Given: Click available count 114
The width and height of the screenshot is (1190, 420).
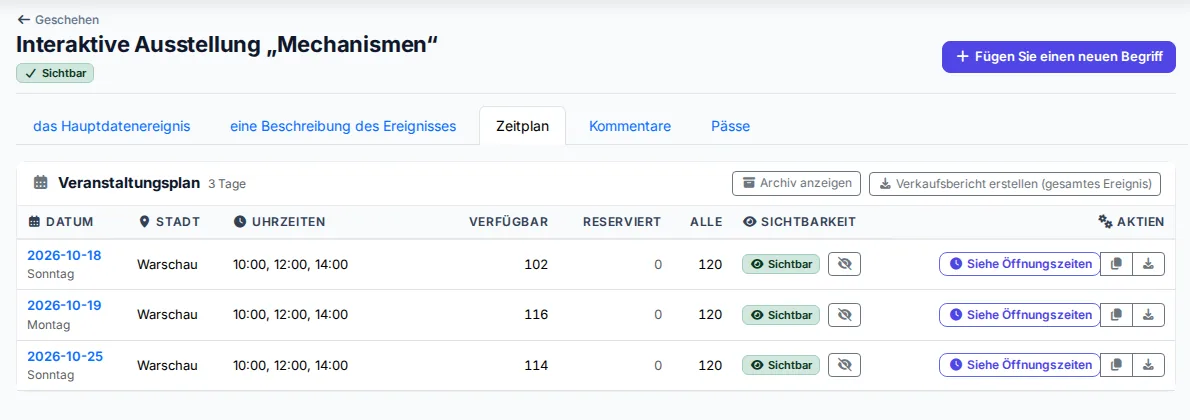Looking at the screenshot, I should coord(536,365).
